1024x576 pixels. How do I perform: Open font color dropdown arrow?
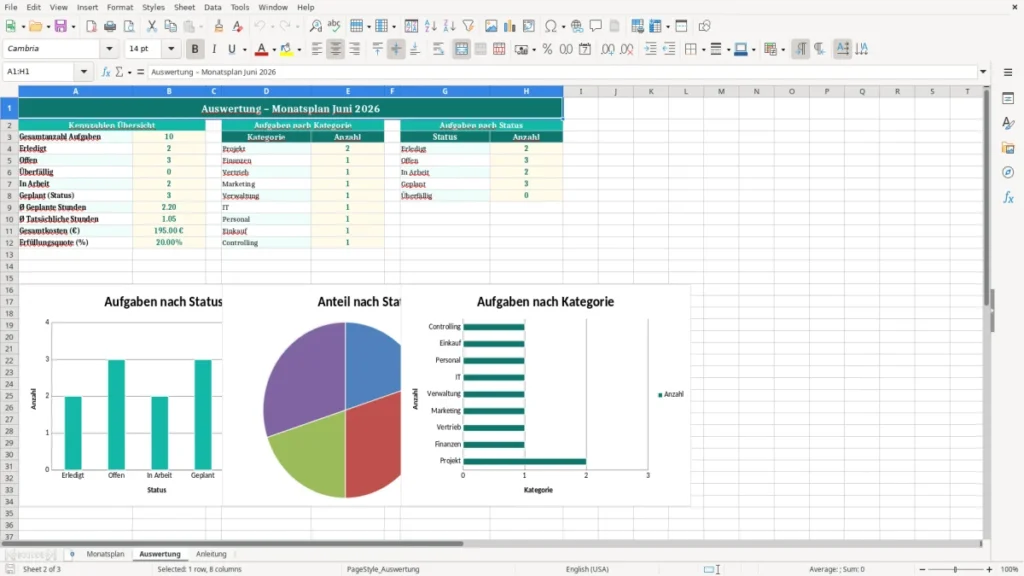274,50
